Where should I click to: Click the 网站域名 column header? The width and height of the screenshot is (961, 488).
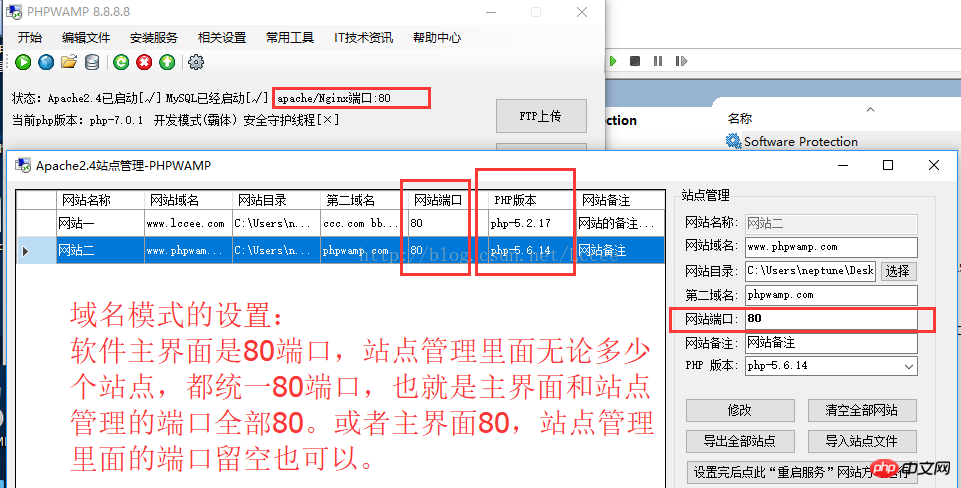[189, 200]
